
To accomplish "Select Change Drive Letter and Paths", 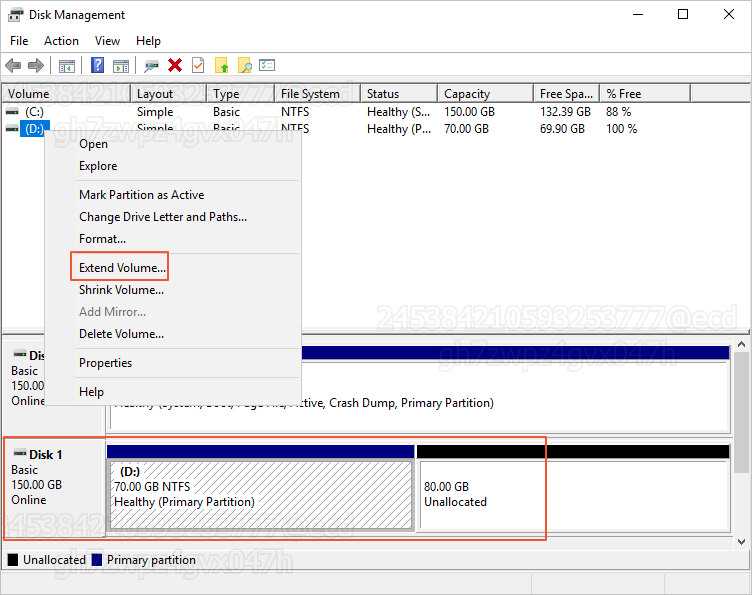I will tap(173, 217).
